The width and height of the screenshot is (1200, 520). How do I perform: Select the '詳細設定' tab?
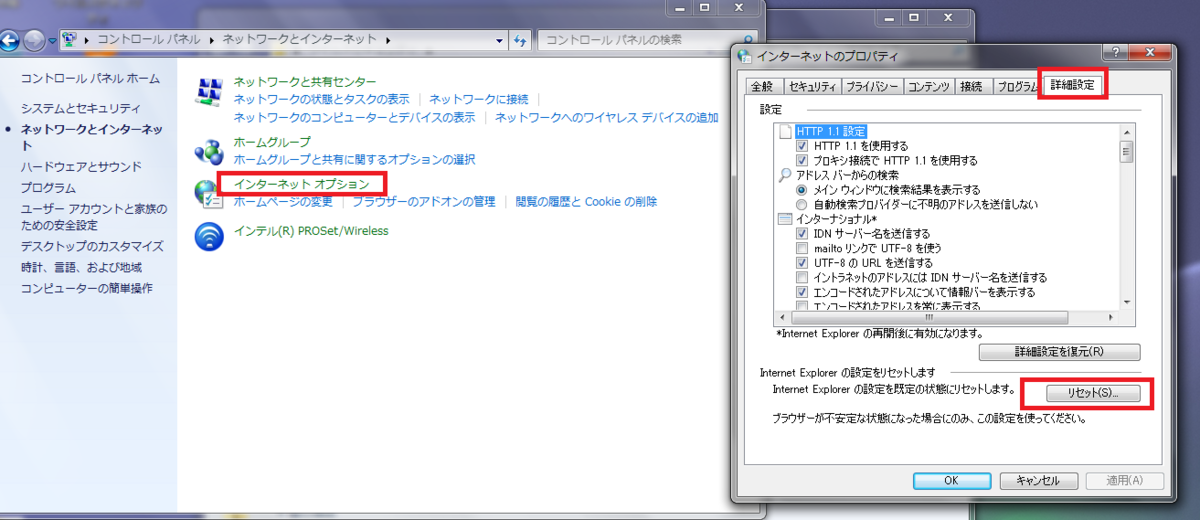click(1073, 85)
